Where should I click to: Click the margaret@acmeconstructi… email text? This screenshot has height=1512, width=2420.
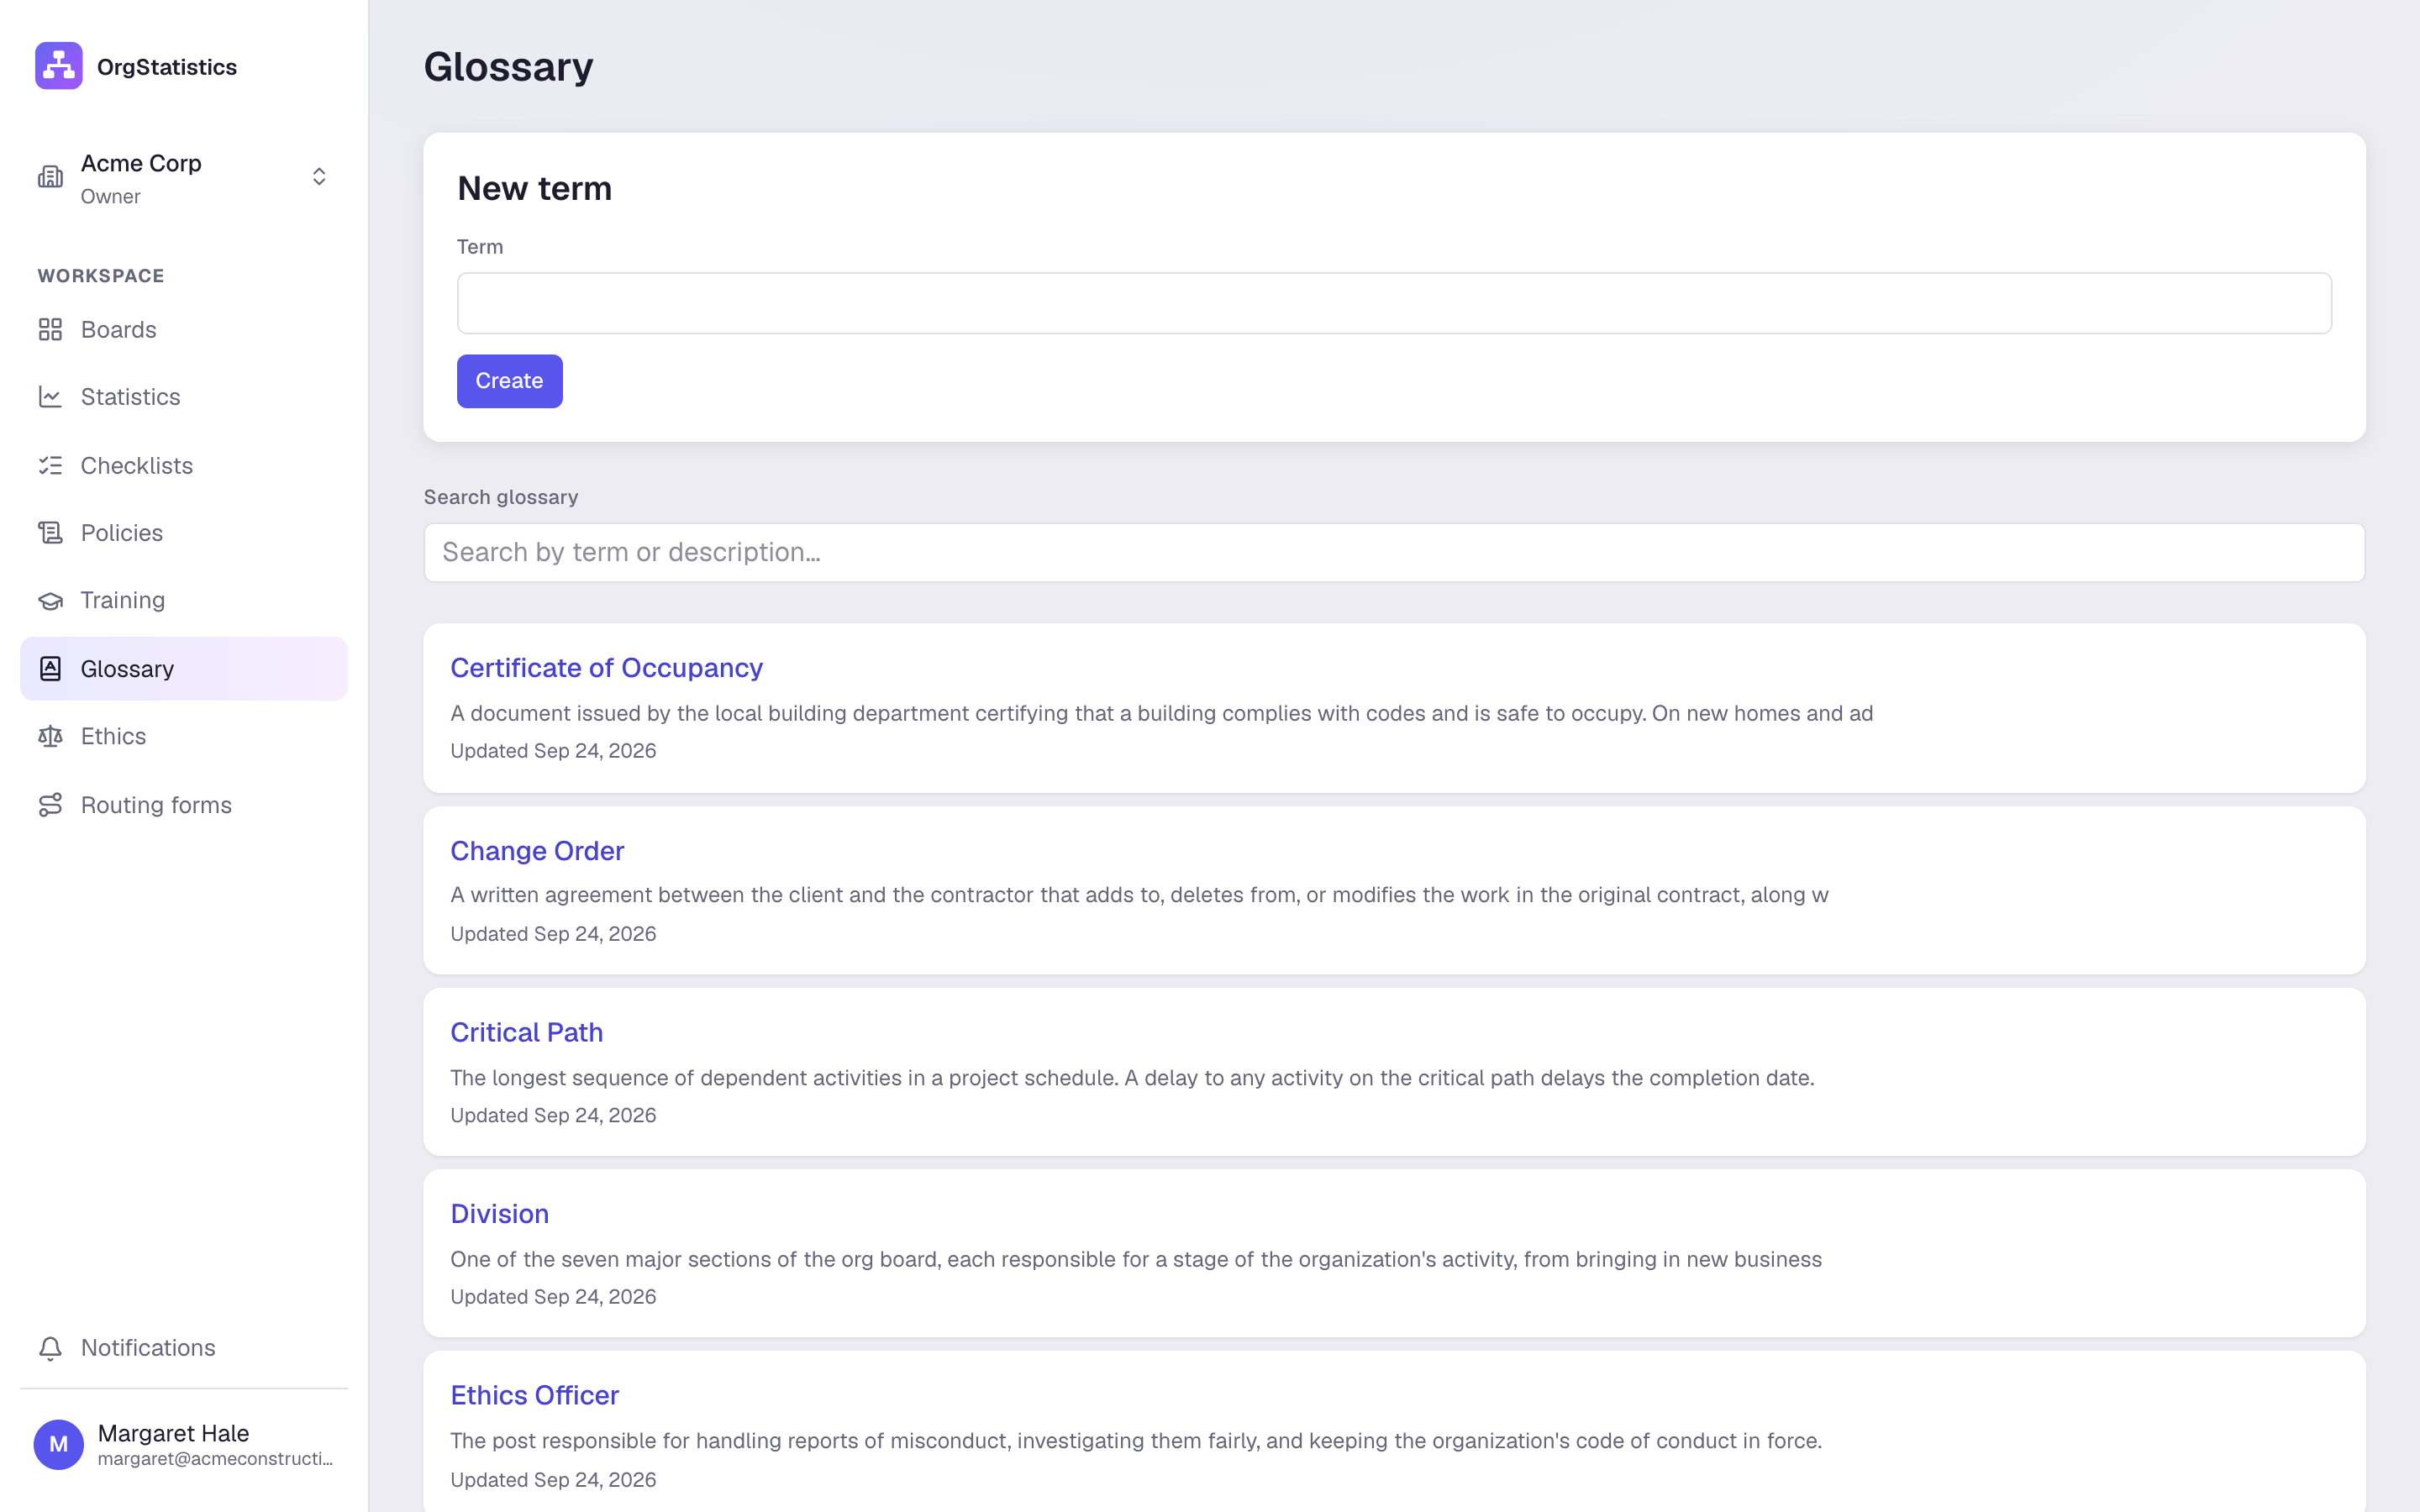coord(216,1459)
